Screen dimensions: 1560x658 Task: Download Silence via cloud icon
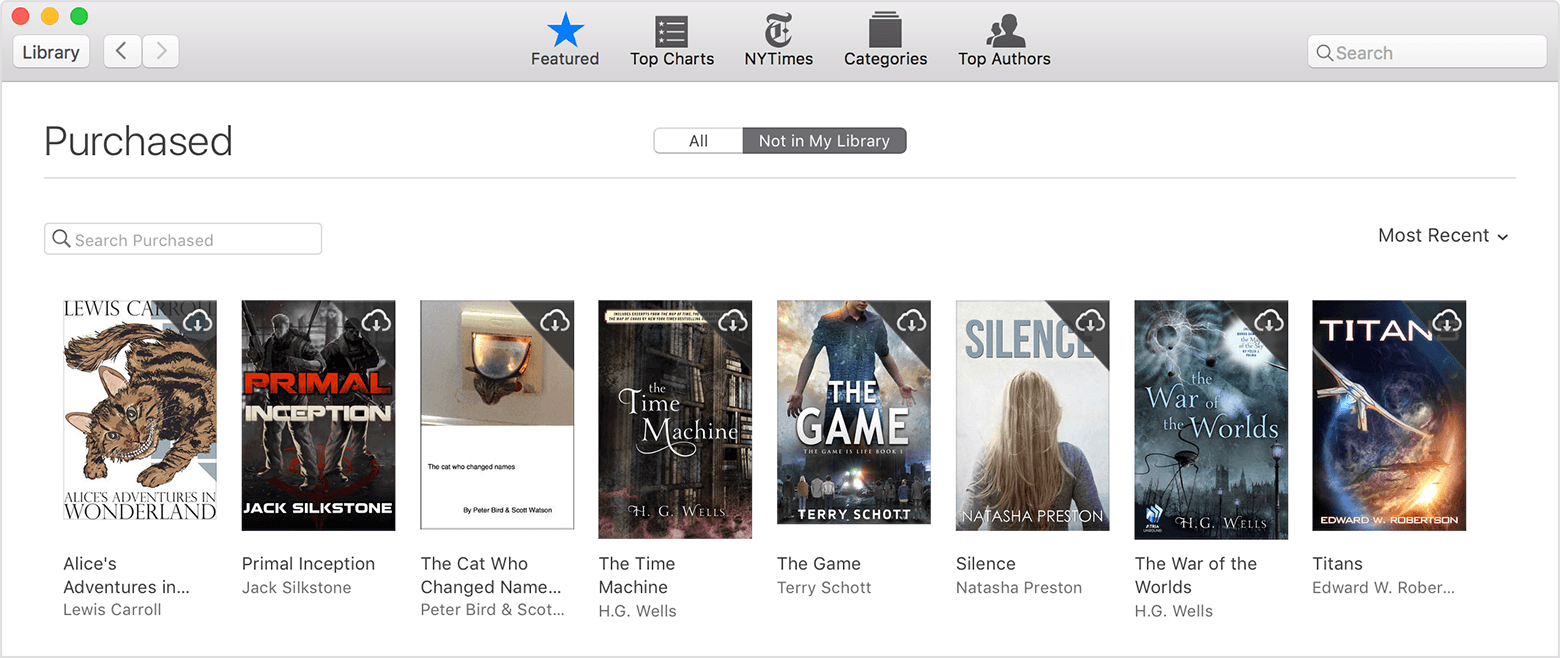1090,320
